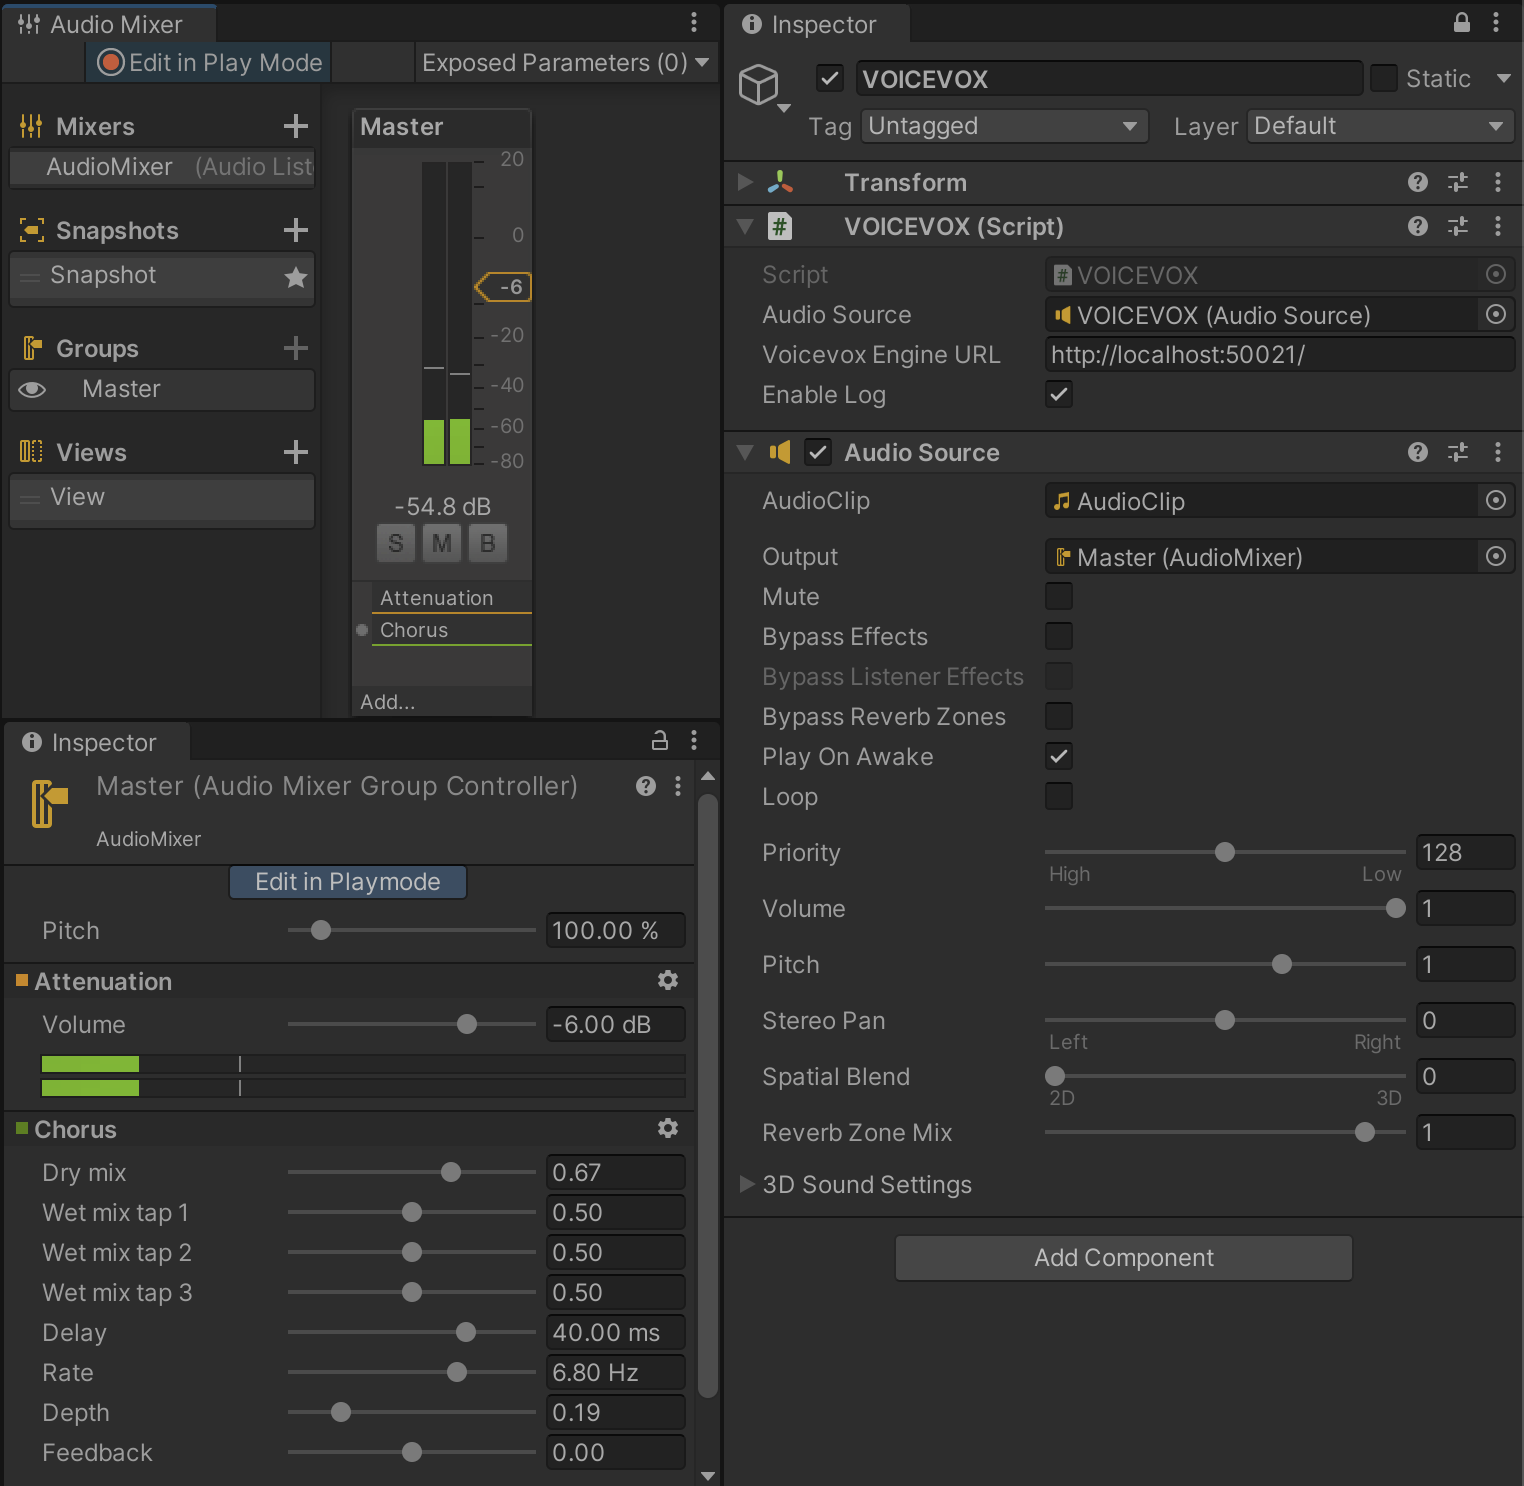
Task: Expand the 3D Sound Settings section
Action: click(x=746, y=1184)
